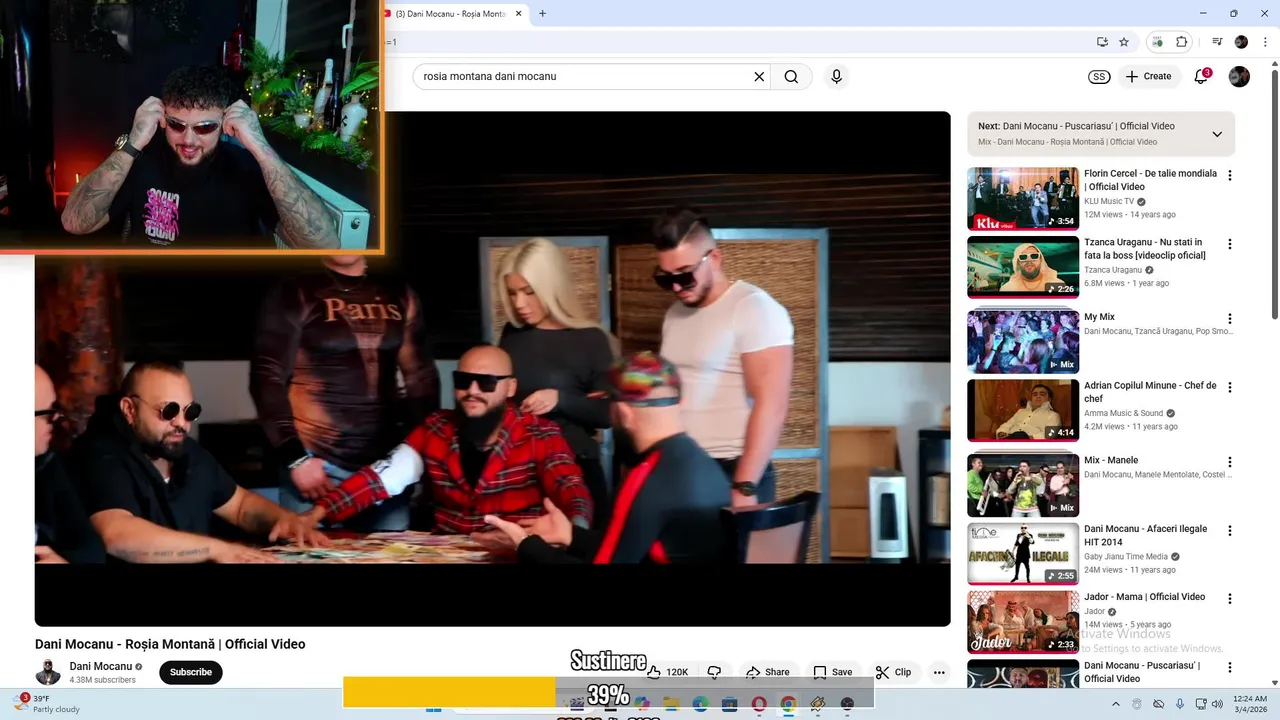Open YouTube notifications bell
Viewport: 1280px width, 720px height.
(1202, 76)
